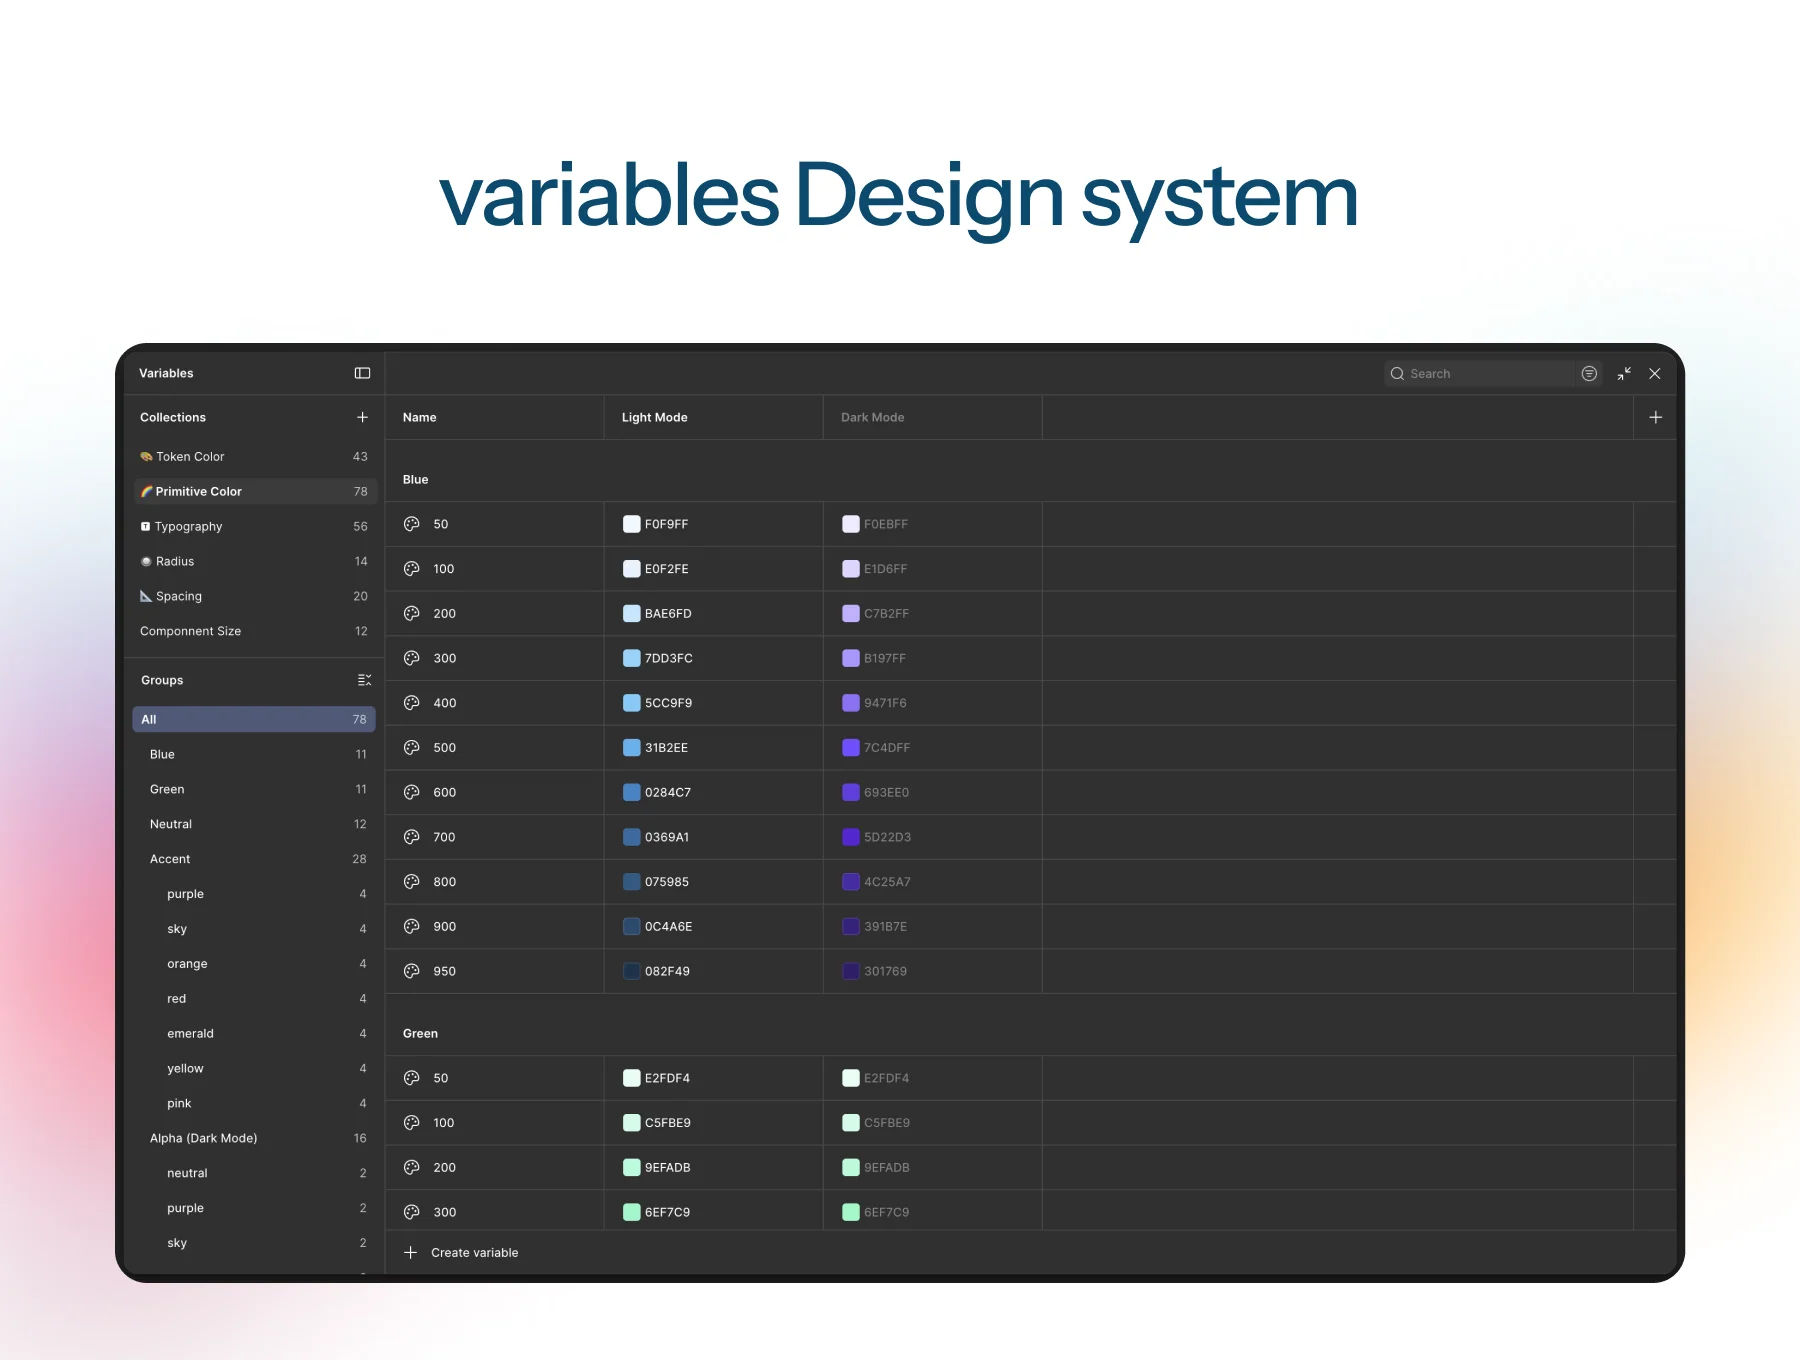Open Light Mode swatch F0F9FF
This screenshot has width=1800, height=1360.
pyautogui.click(x=632, y=524)
